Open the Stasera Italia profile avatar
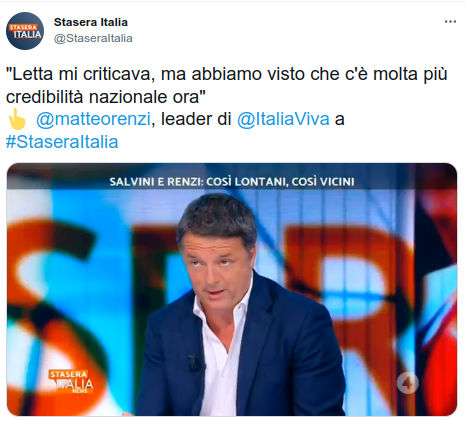The image size is (466, 427). point(25,31)
